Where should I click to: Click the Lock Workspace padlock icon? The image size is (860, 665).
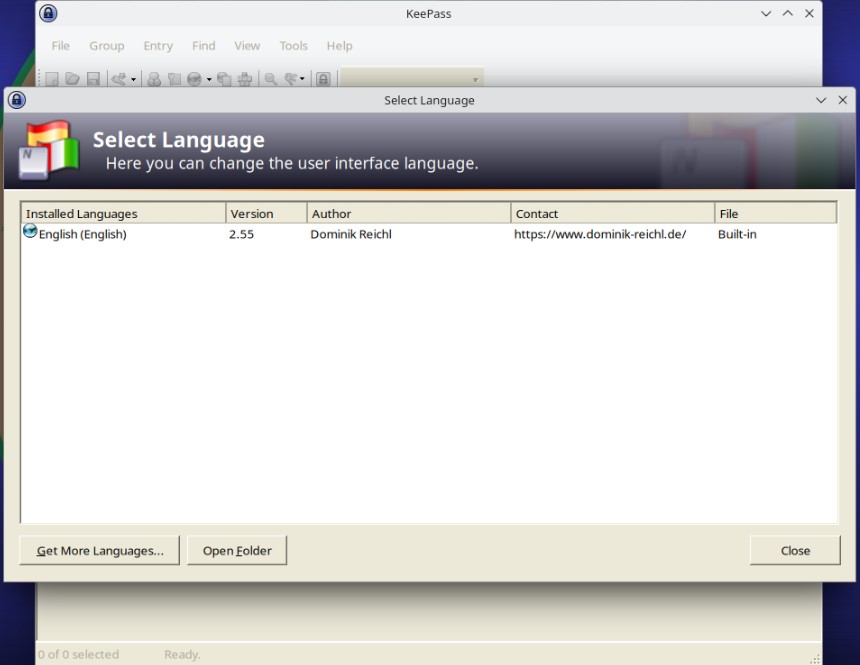tap(324, 80)
